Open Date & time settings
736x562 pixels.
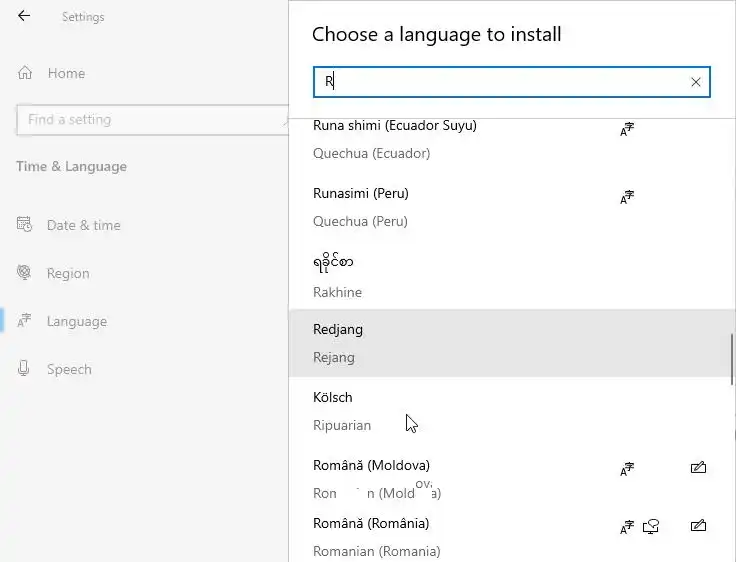pyautogui.click(x=83, y=225)
